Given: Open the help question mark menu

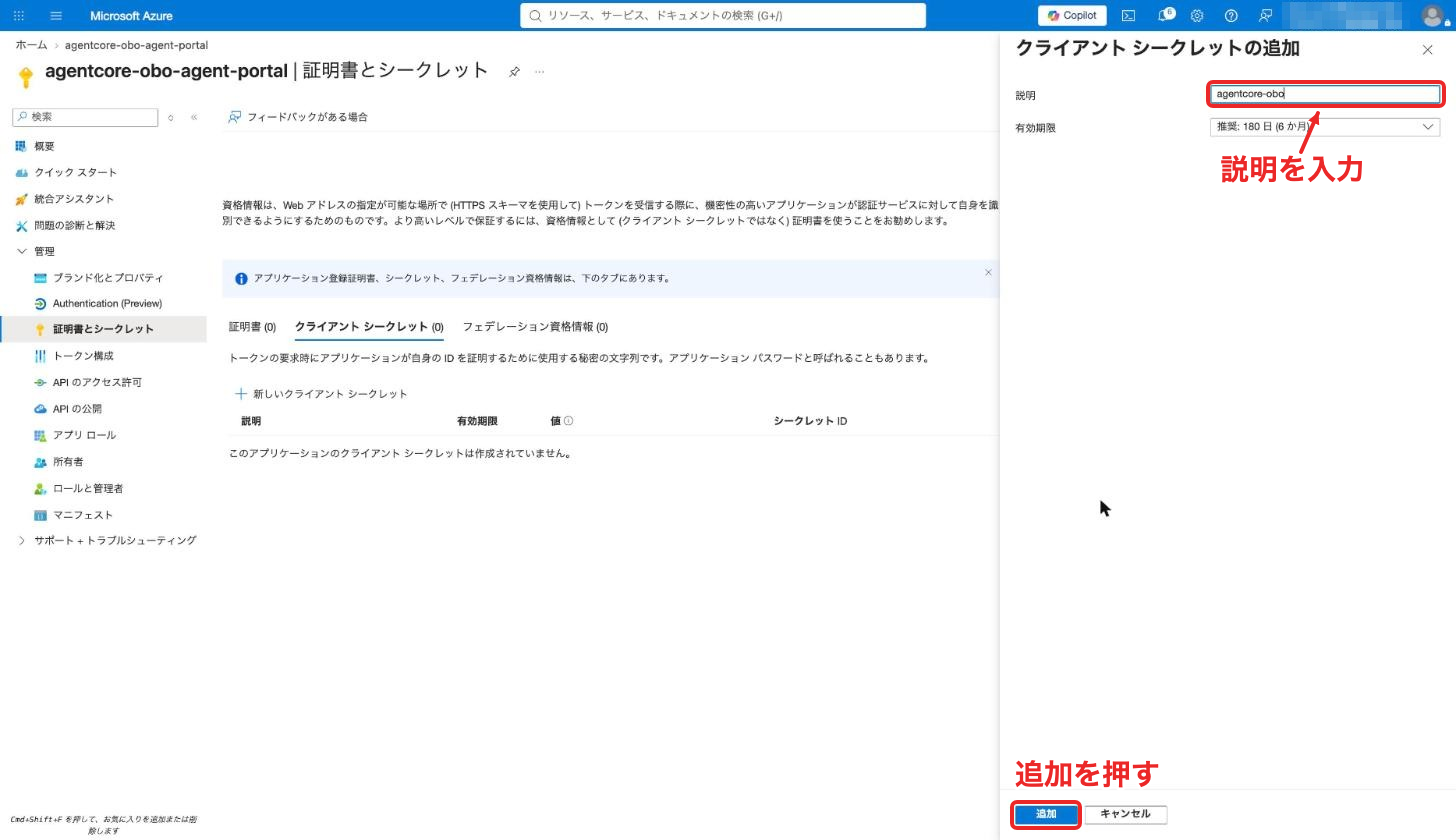Looking at the screenshot, I should click(1231, 15).
